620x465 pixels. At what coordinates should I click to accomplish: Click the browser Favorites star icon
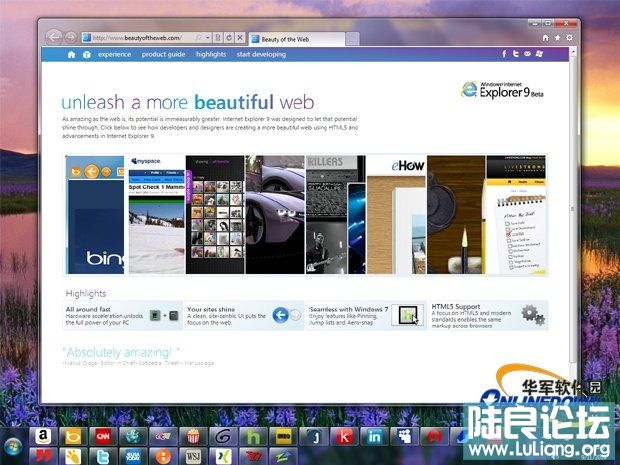coord(557,37)
